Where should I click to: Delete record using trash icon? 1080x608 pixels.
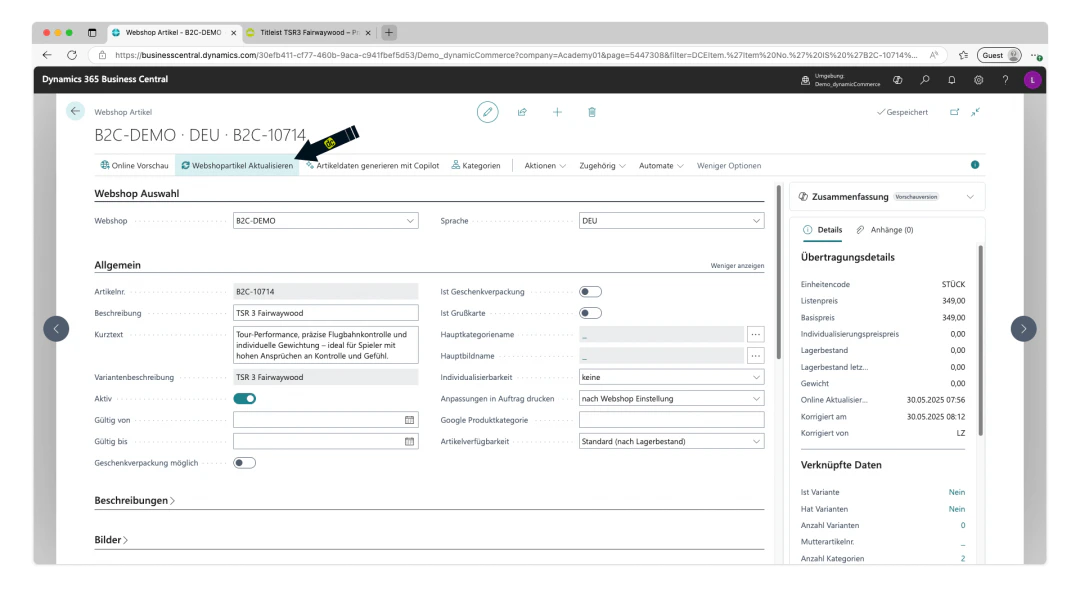click(x=592, y=112)
